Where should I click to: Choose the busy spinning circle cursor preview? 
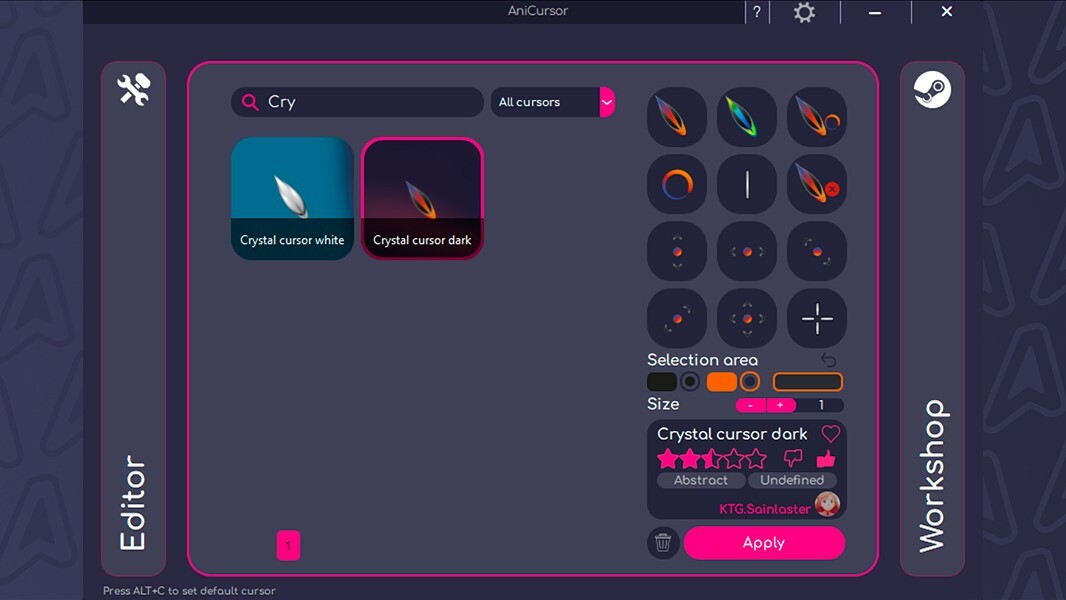677,184
